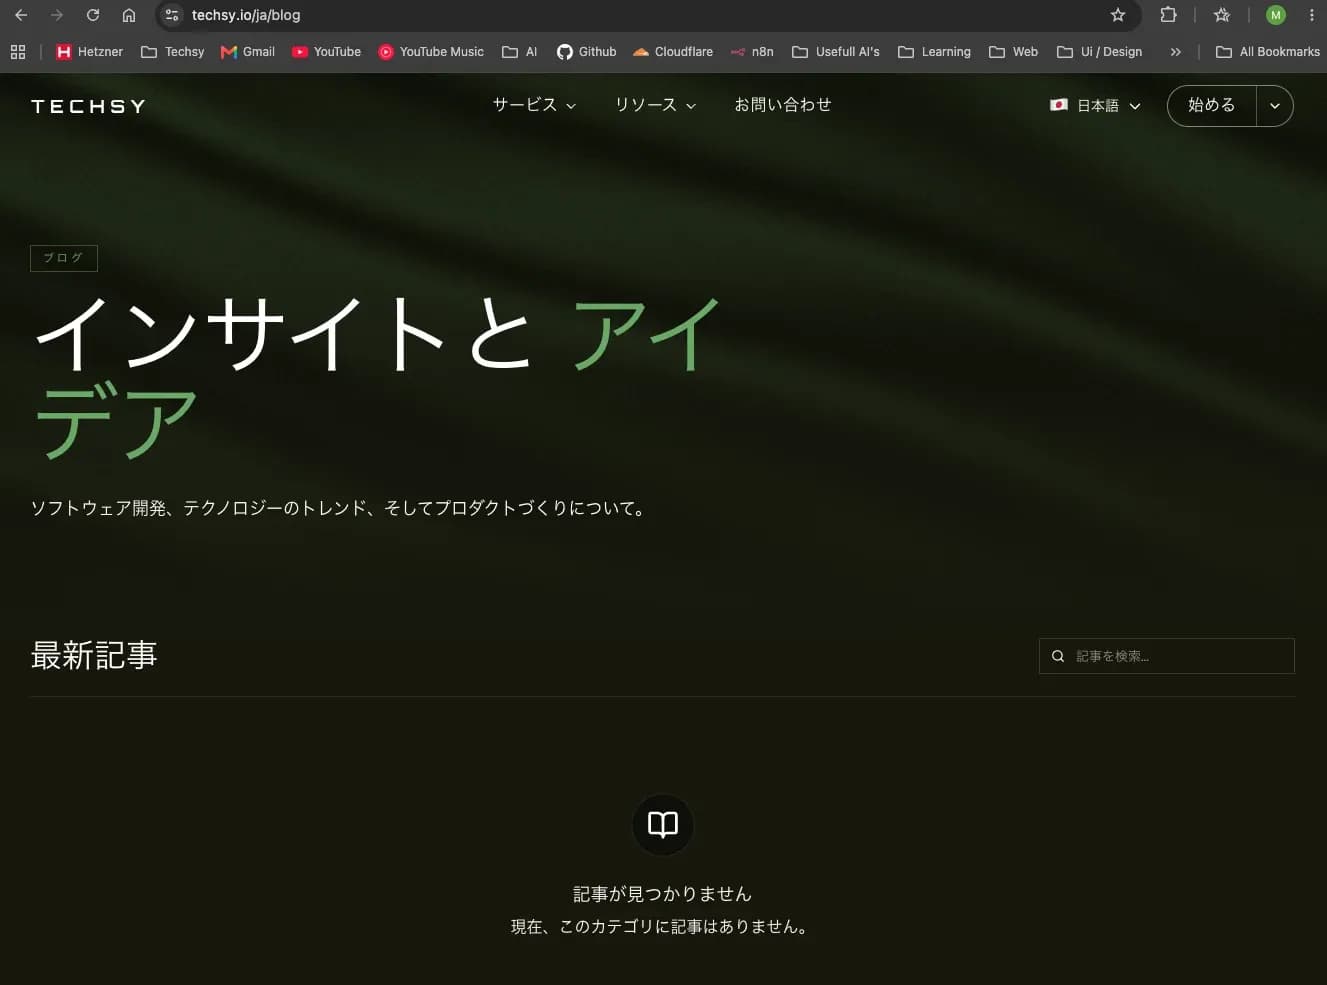Expand the chevron next to 始める
1327x985 pixels.
click(x=1275, y=106)
